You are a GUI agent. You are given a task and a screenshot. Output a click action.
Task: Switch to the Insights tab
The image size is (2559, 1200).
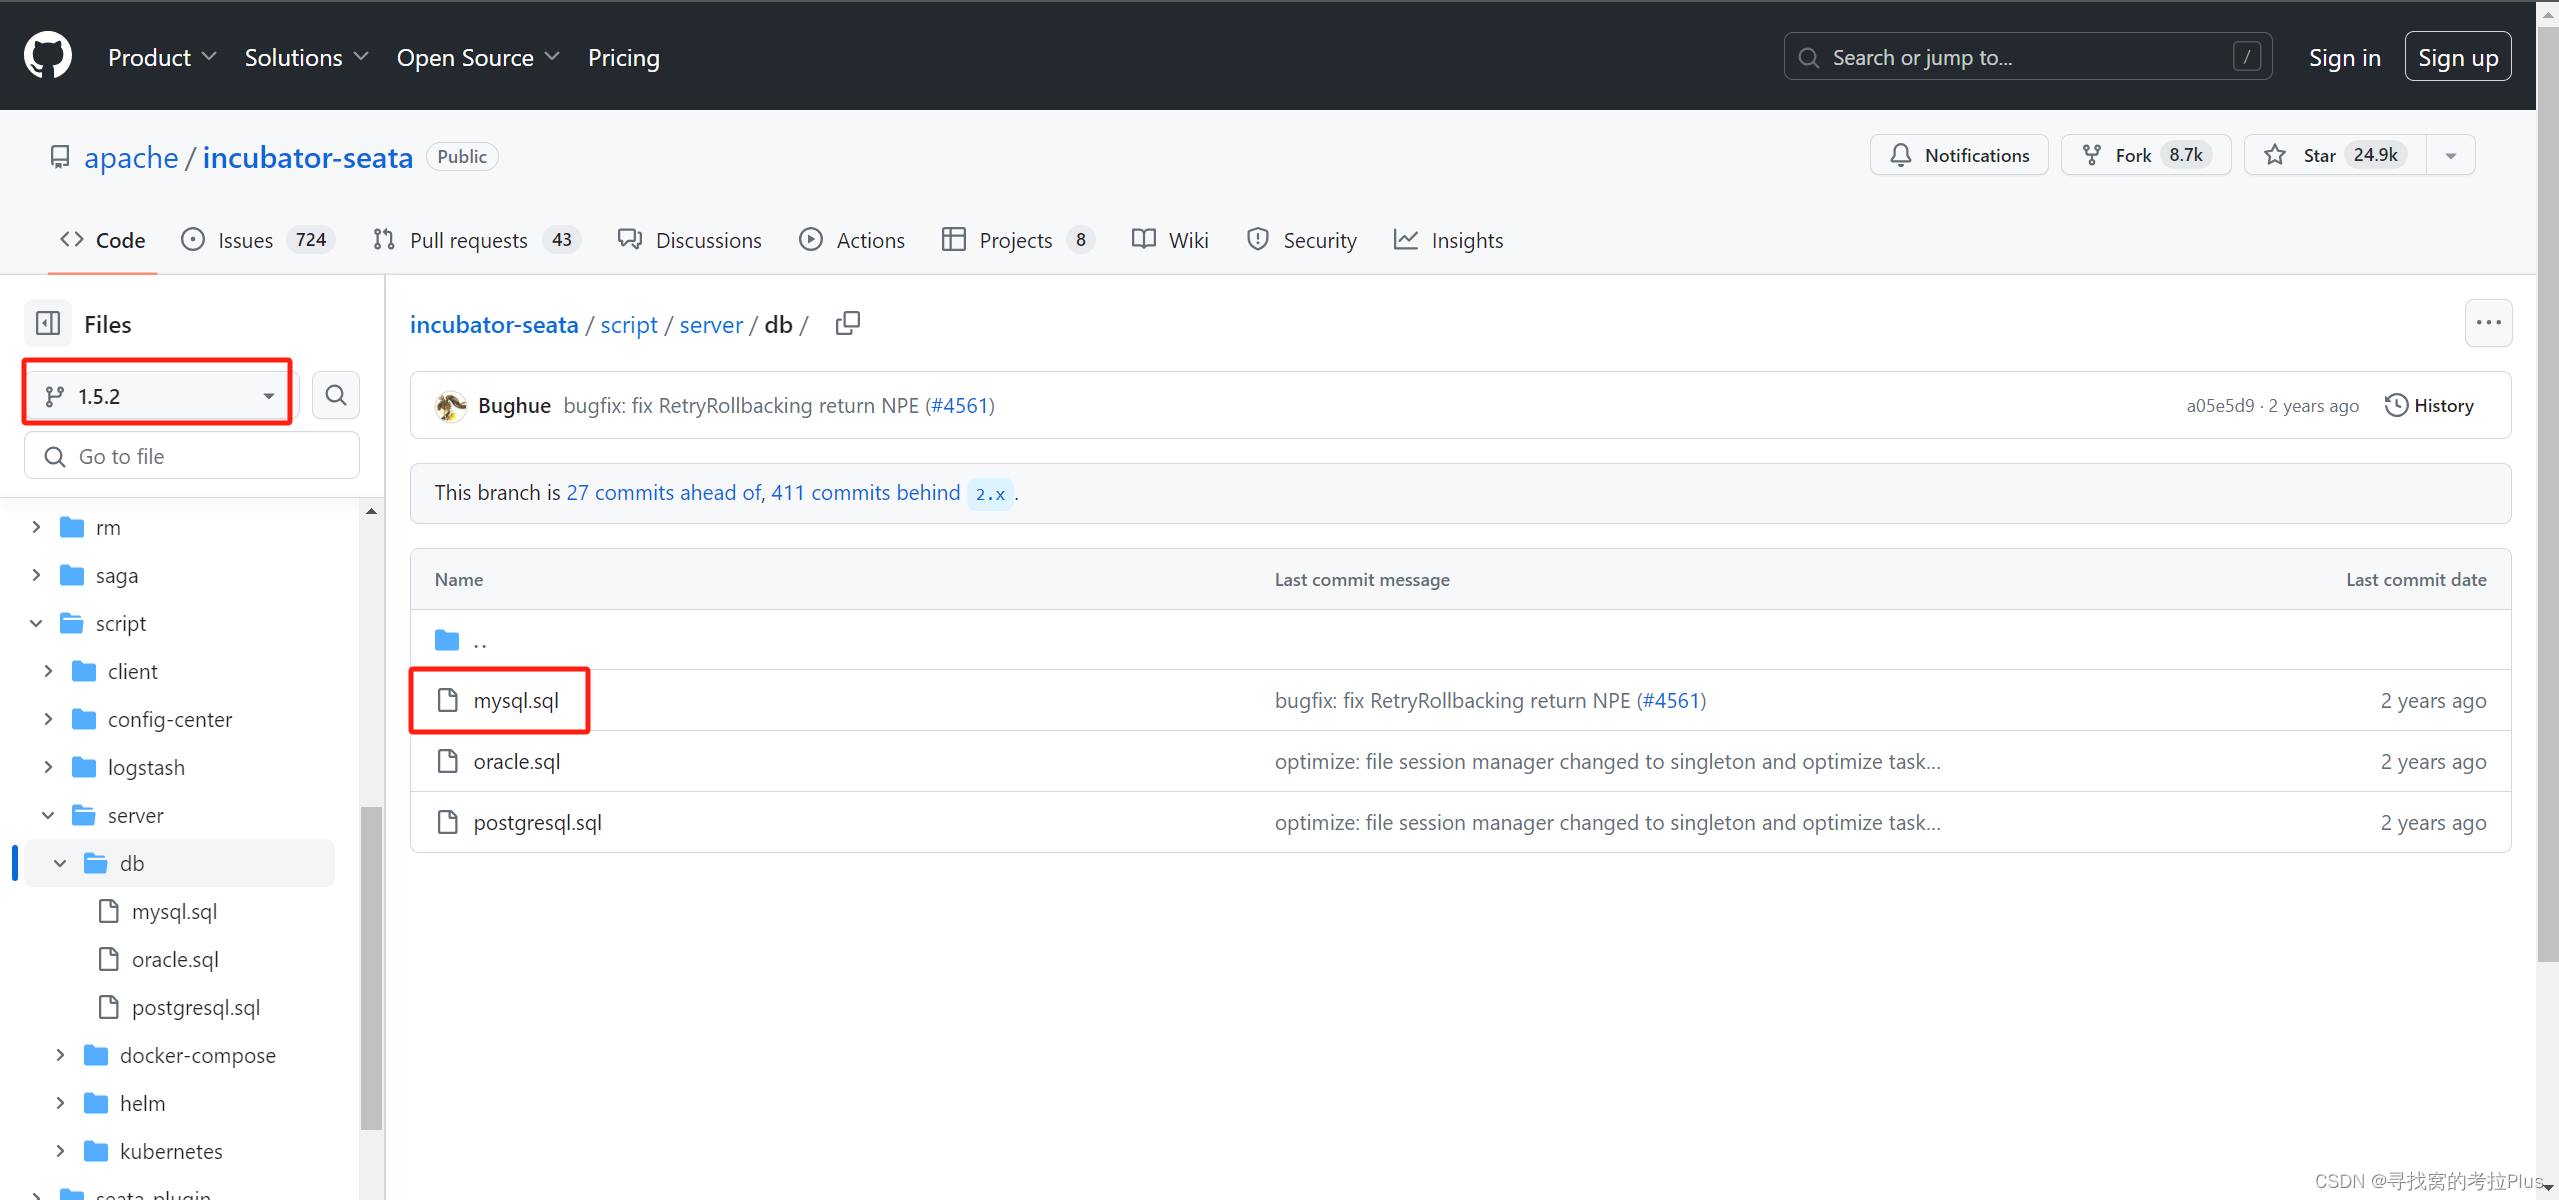[x=1448, y=240]
